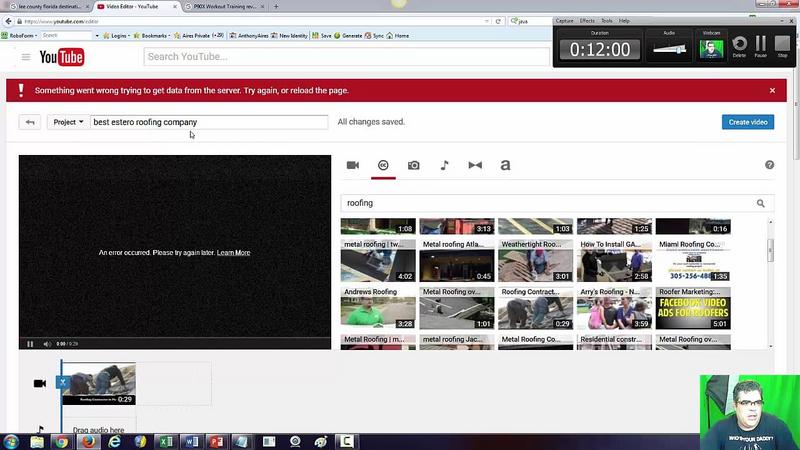800x450 pixels.
Task: Expand the RoboForm dropdown
Action: point(19,36)
